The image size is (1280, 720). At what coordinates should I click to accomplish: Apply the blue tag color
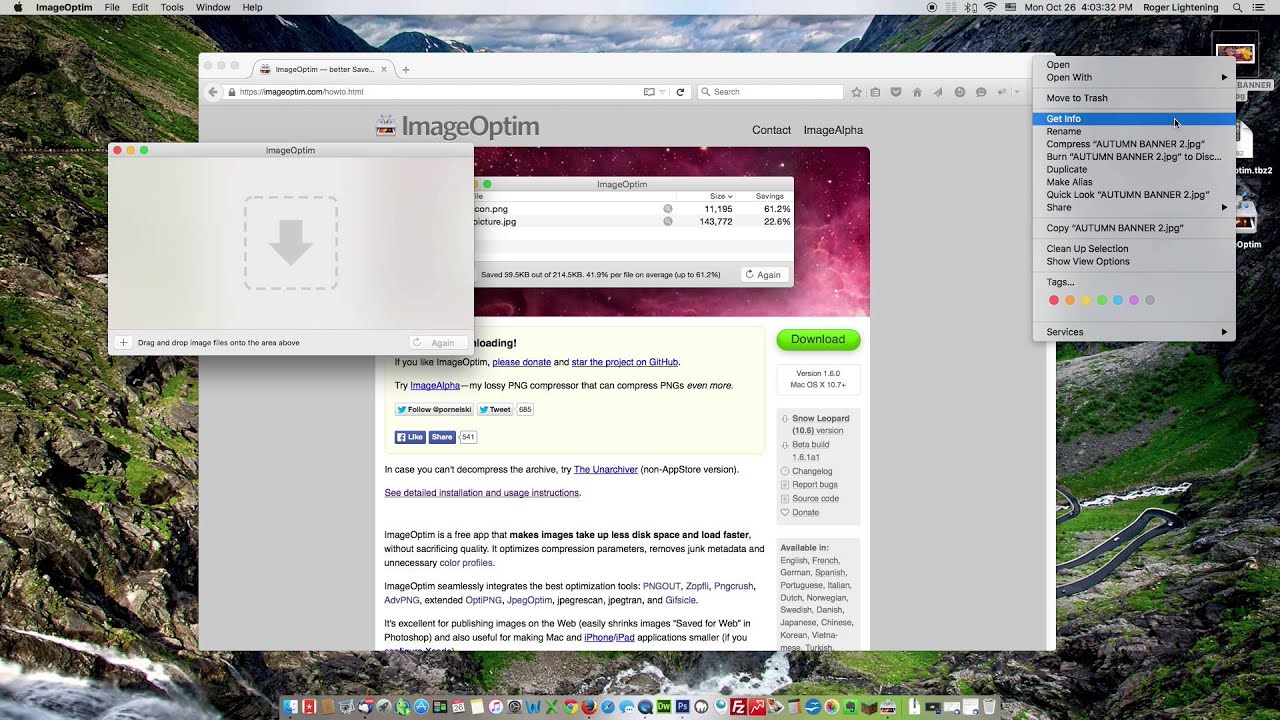(x=1118, y=300)
